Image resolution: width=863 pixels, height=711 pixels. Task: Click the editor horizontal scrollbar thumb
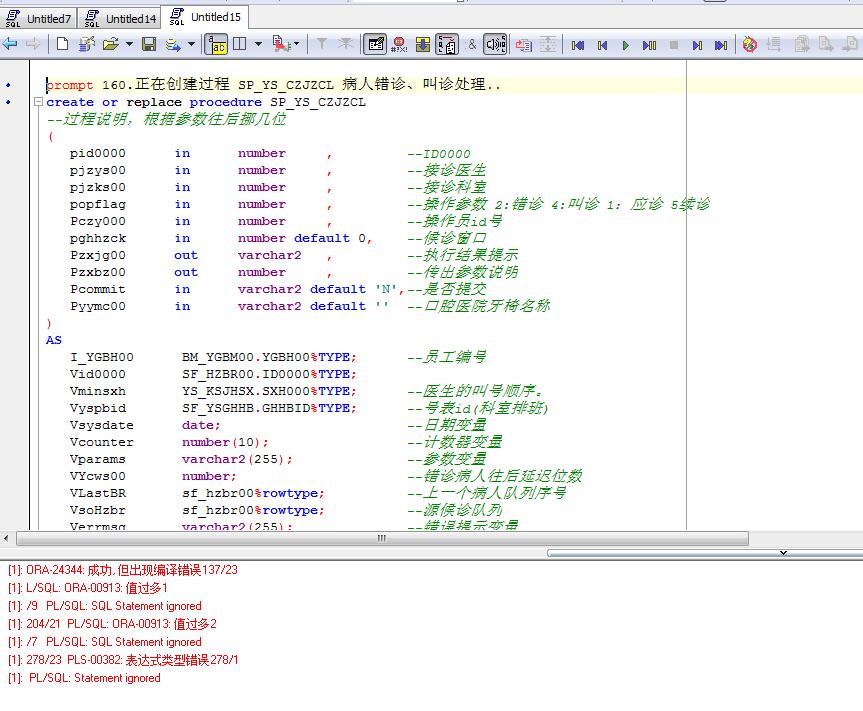point(381,538)
